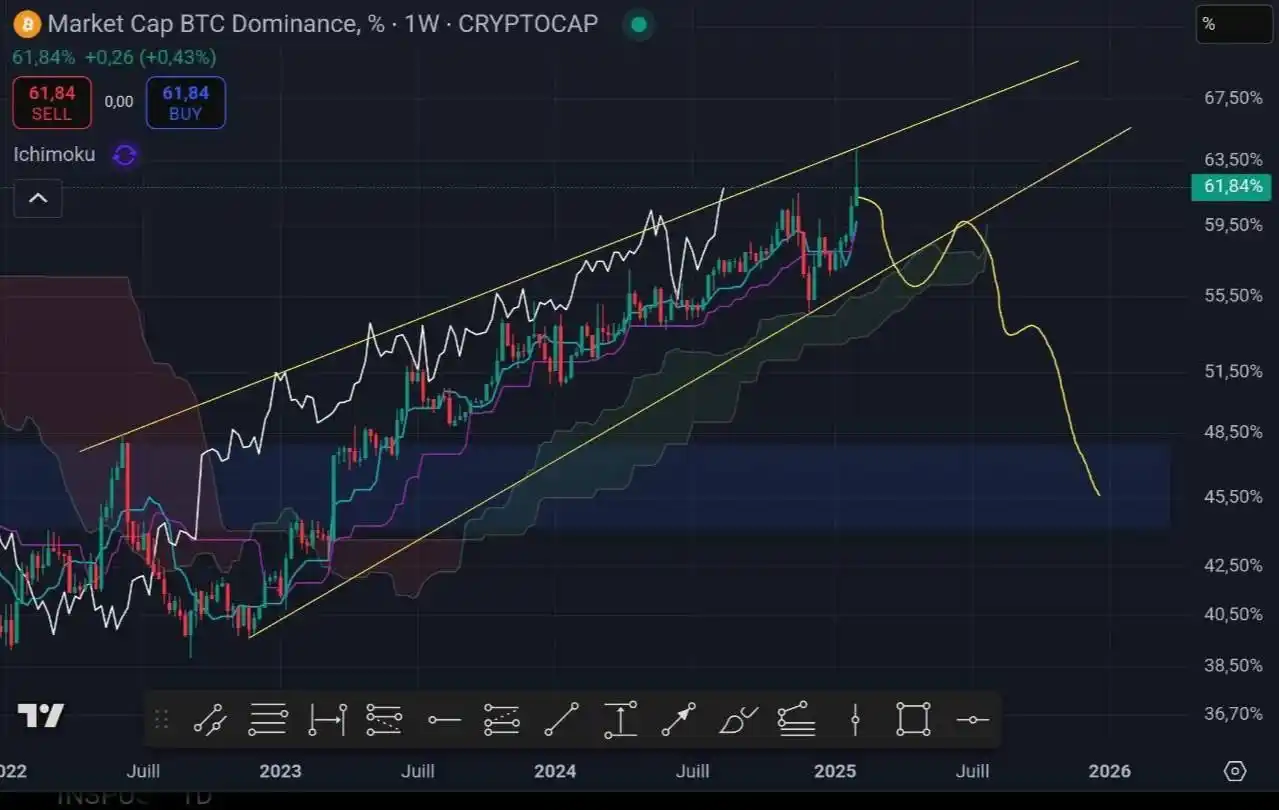Click the TradingView logo
The image size is (1279, 810).
pos(41,716)
